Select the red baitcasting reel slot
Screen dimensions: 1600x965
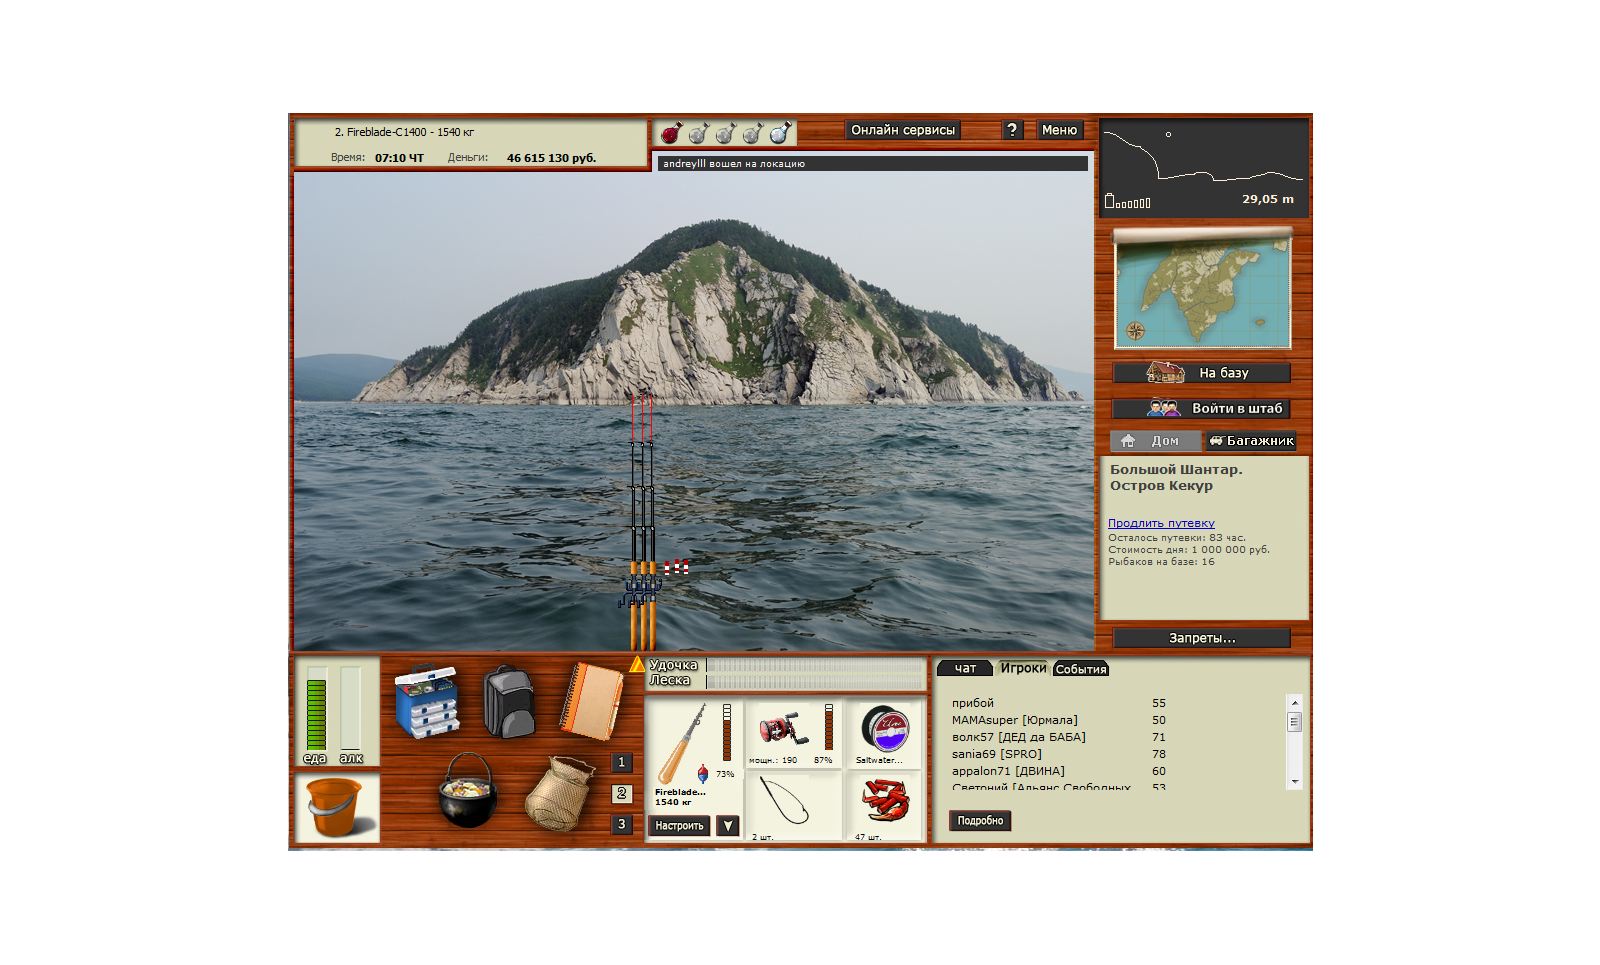(x=793, y=734)
